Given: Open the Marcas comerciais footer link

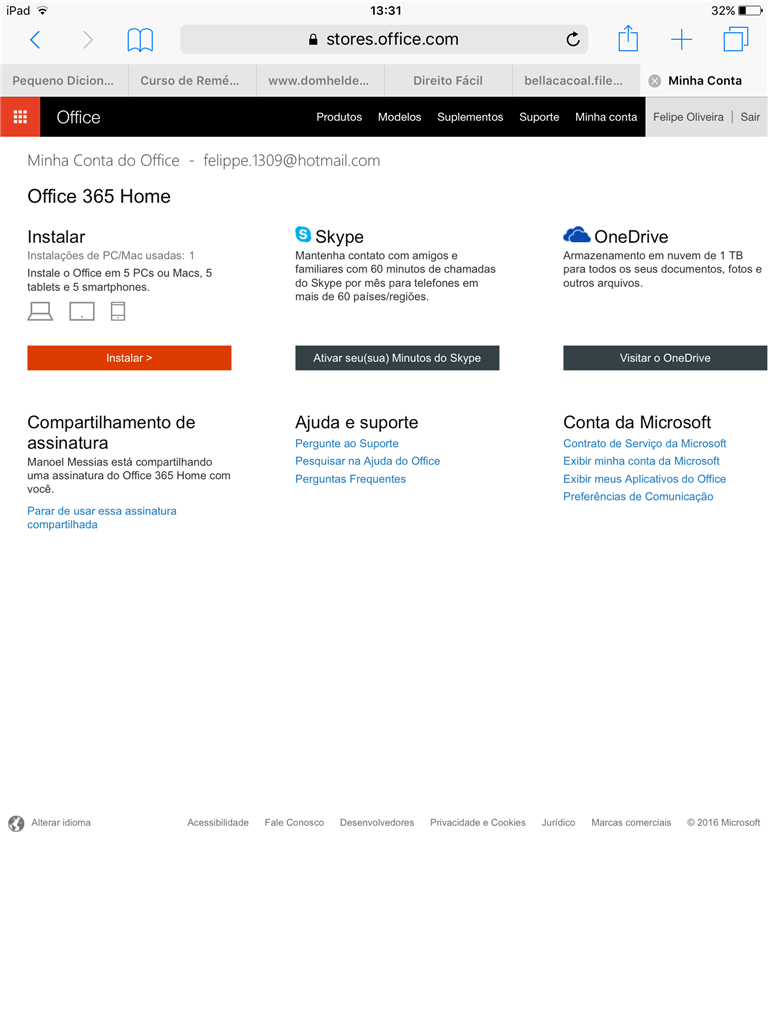Looking at the screenshot, I should click(x=631, y=823).
